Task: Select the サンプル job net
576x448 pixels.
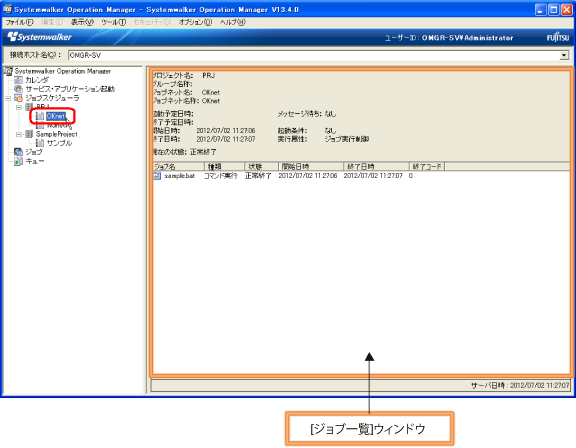Action: point(59,143)
